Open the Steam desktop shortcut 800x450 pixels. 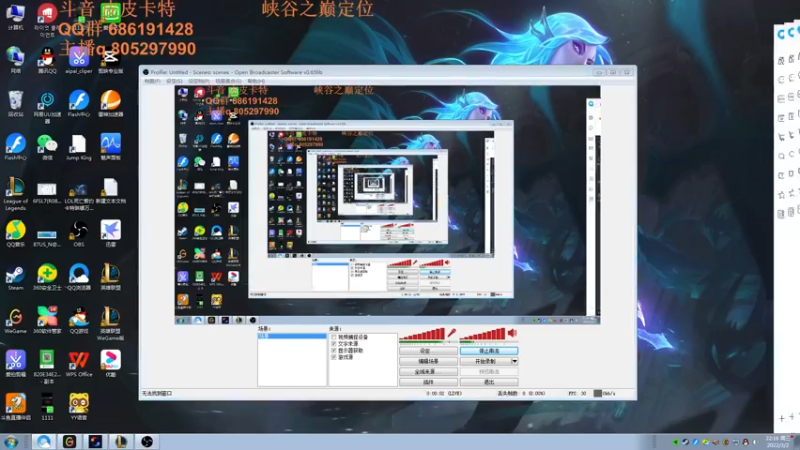15,278
